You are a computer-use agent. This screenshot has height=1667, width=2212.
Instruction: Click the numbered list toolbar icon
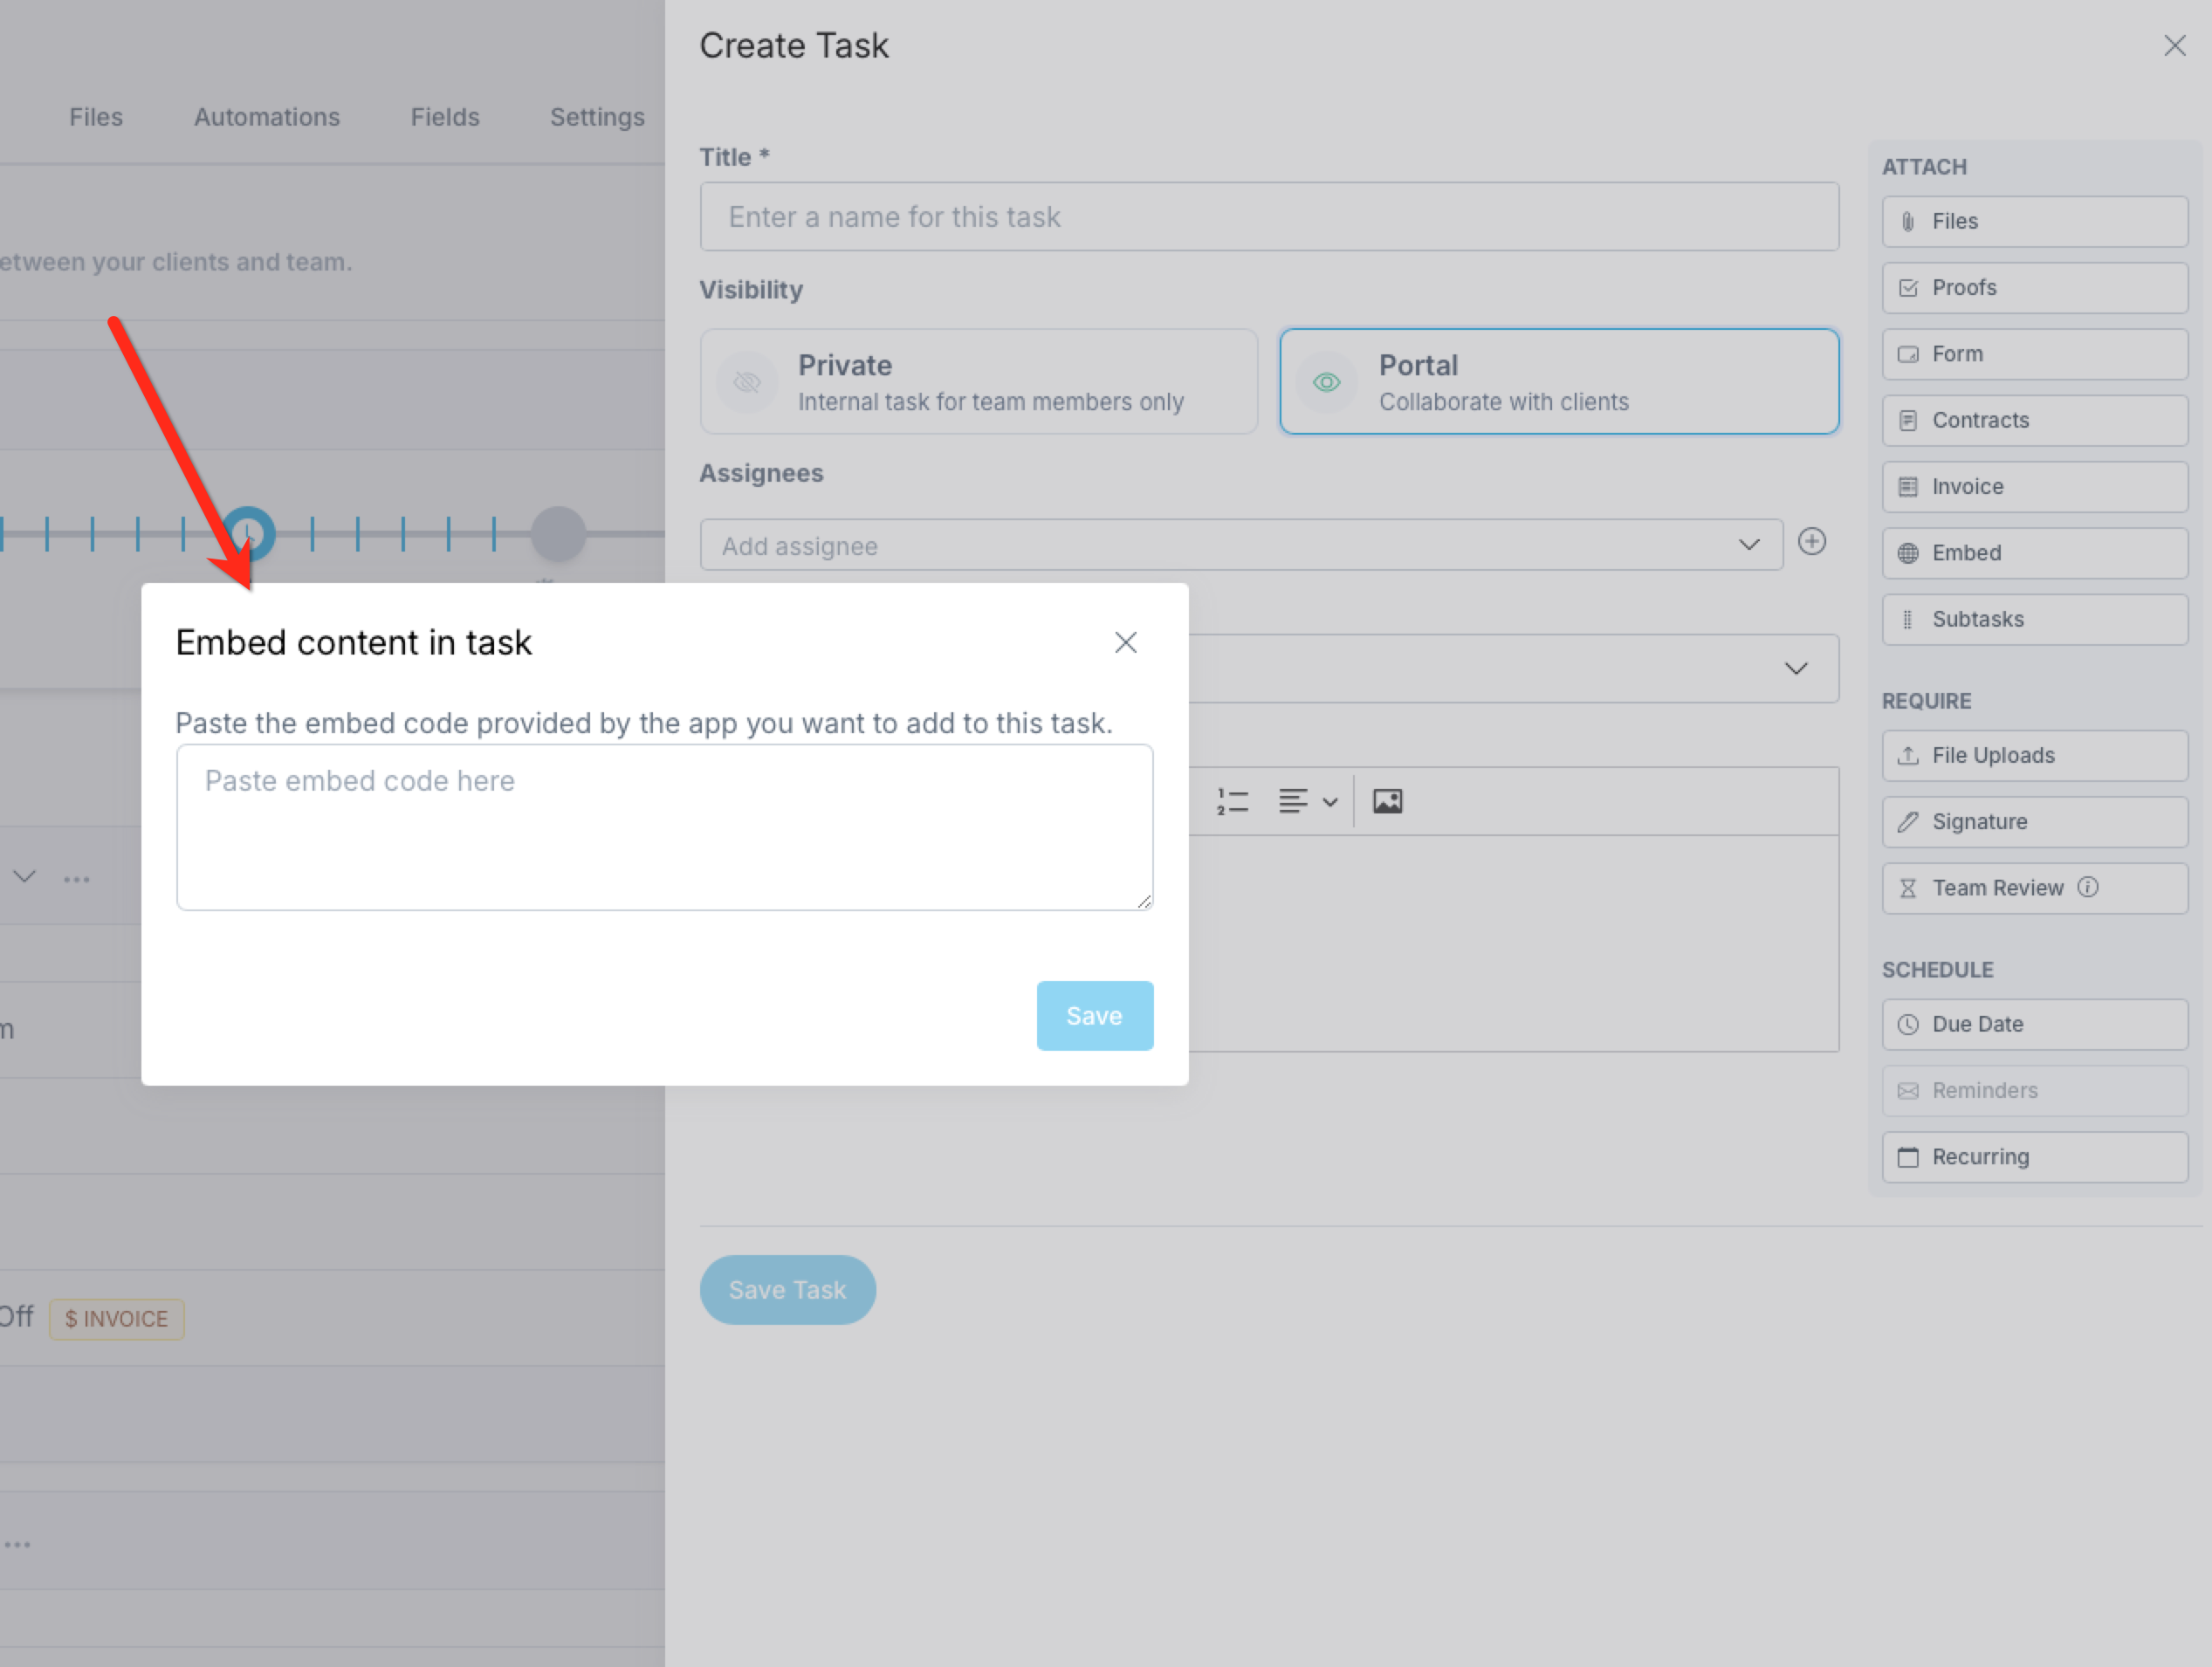pos(1232,801)
